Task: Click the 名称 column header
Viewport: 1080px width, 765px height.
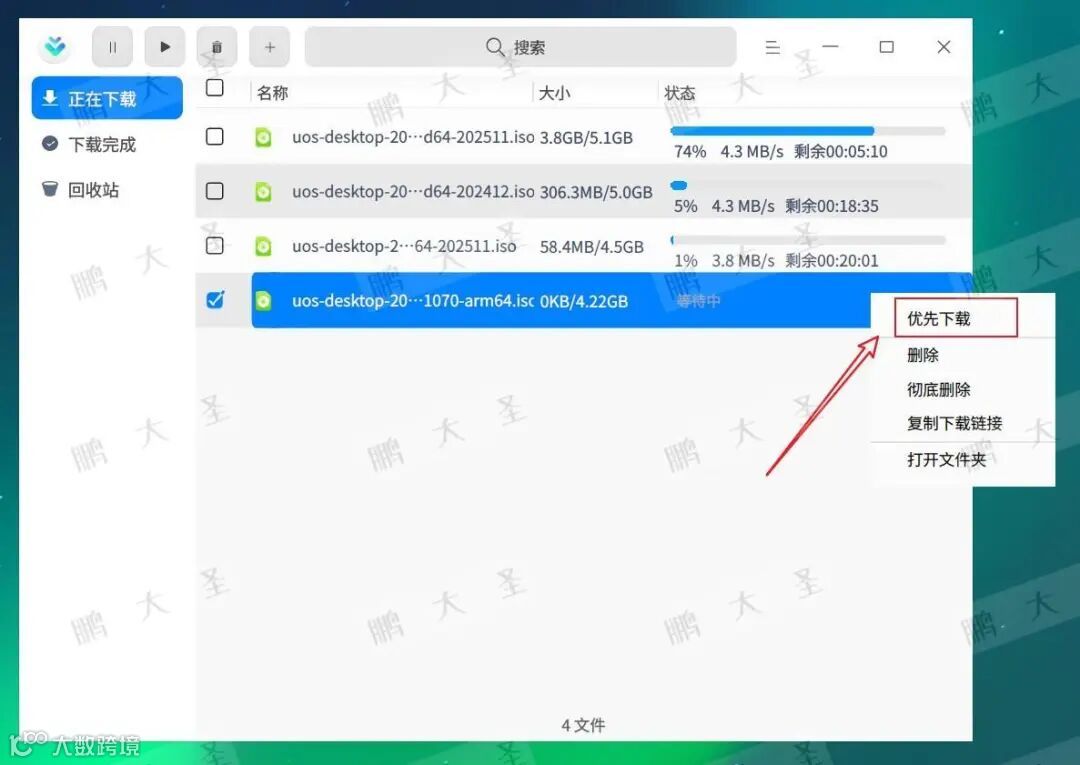Action: pyautogui.click(x=272, y=93)
